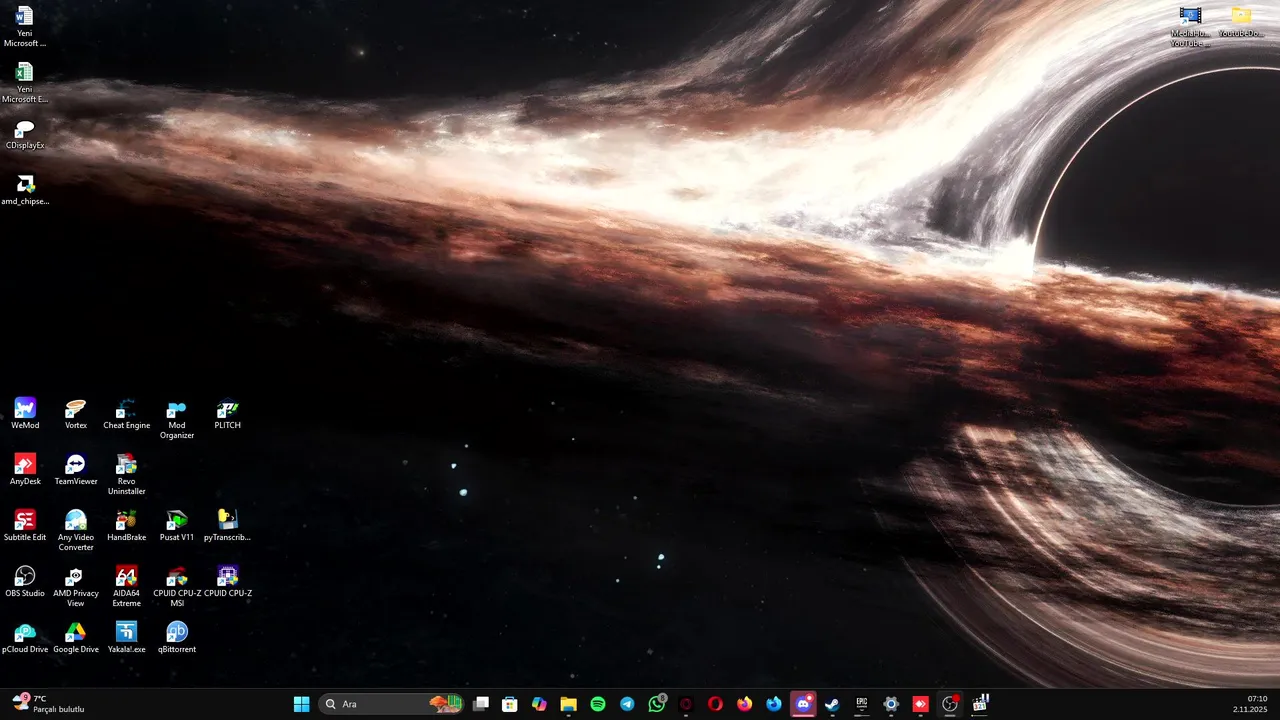Select the purple CPUID CPU-Z icon
The height and width of the screenshot is (720, 1280).
pos(228,581)
